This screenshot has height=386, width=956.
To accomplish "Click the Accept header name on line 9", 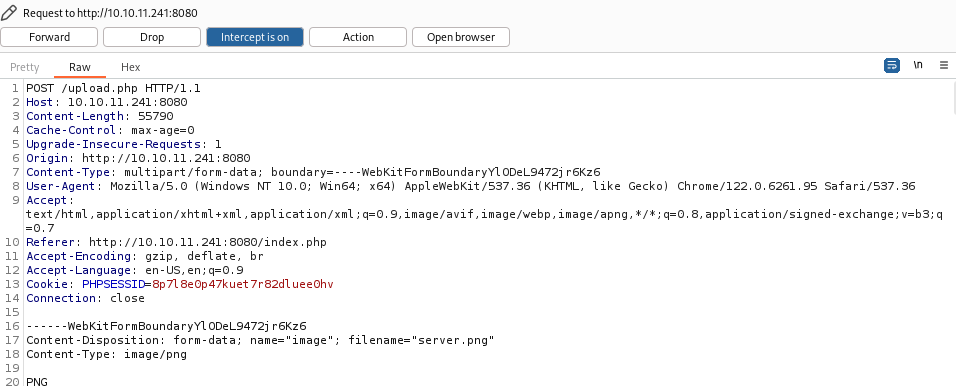I will pyautogui.click(x=46, y=201).
